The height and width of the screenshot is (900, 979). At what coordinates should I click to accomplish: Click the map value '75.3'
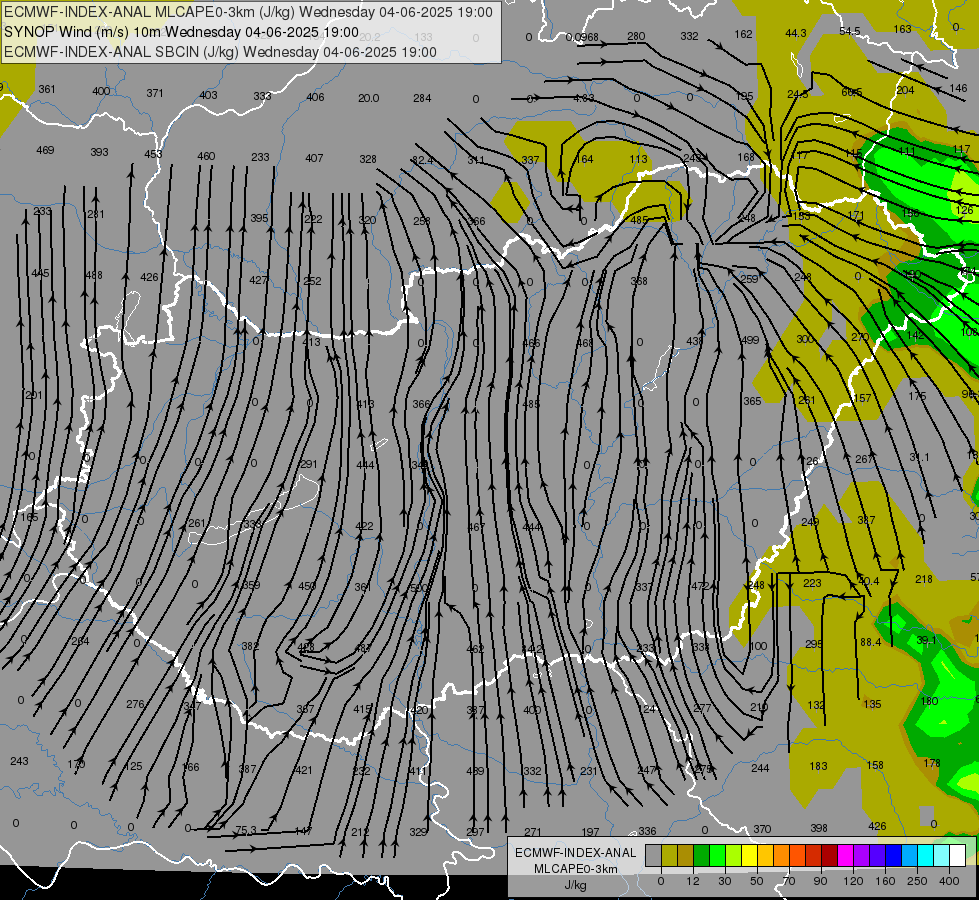(245, 830)
